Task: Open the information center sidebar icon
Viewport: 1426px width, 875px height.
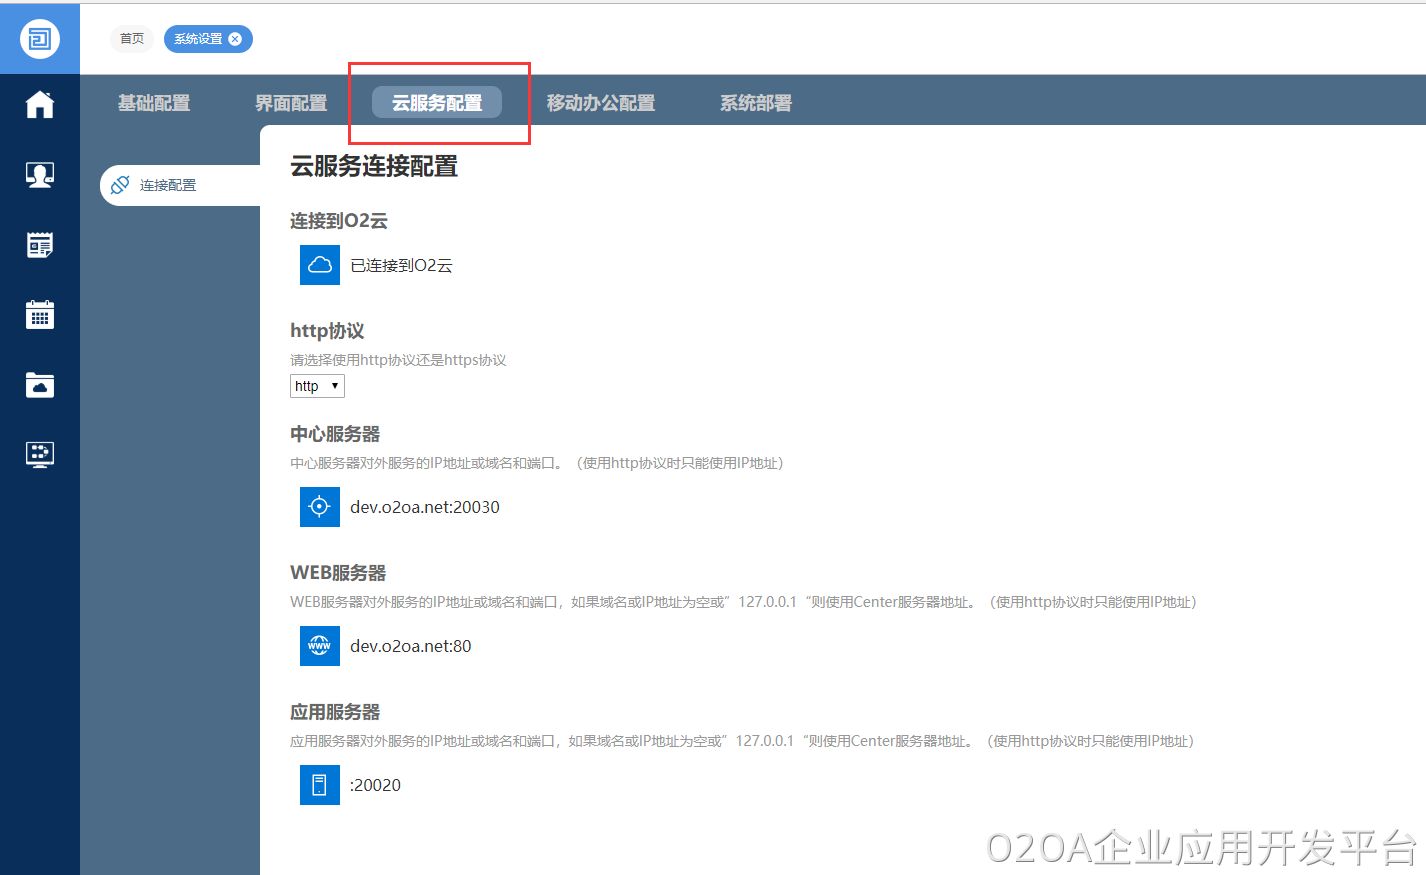Action: (x=39, y=244)
